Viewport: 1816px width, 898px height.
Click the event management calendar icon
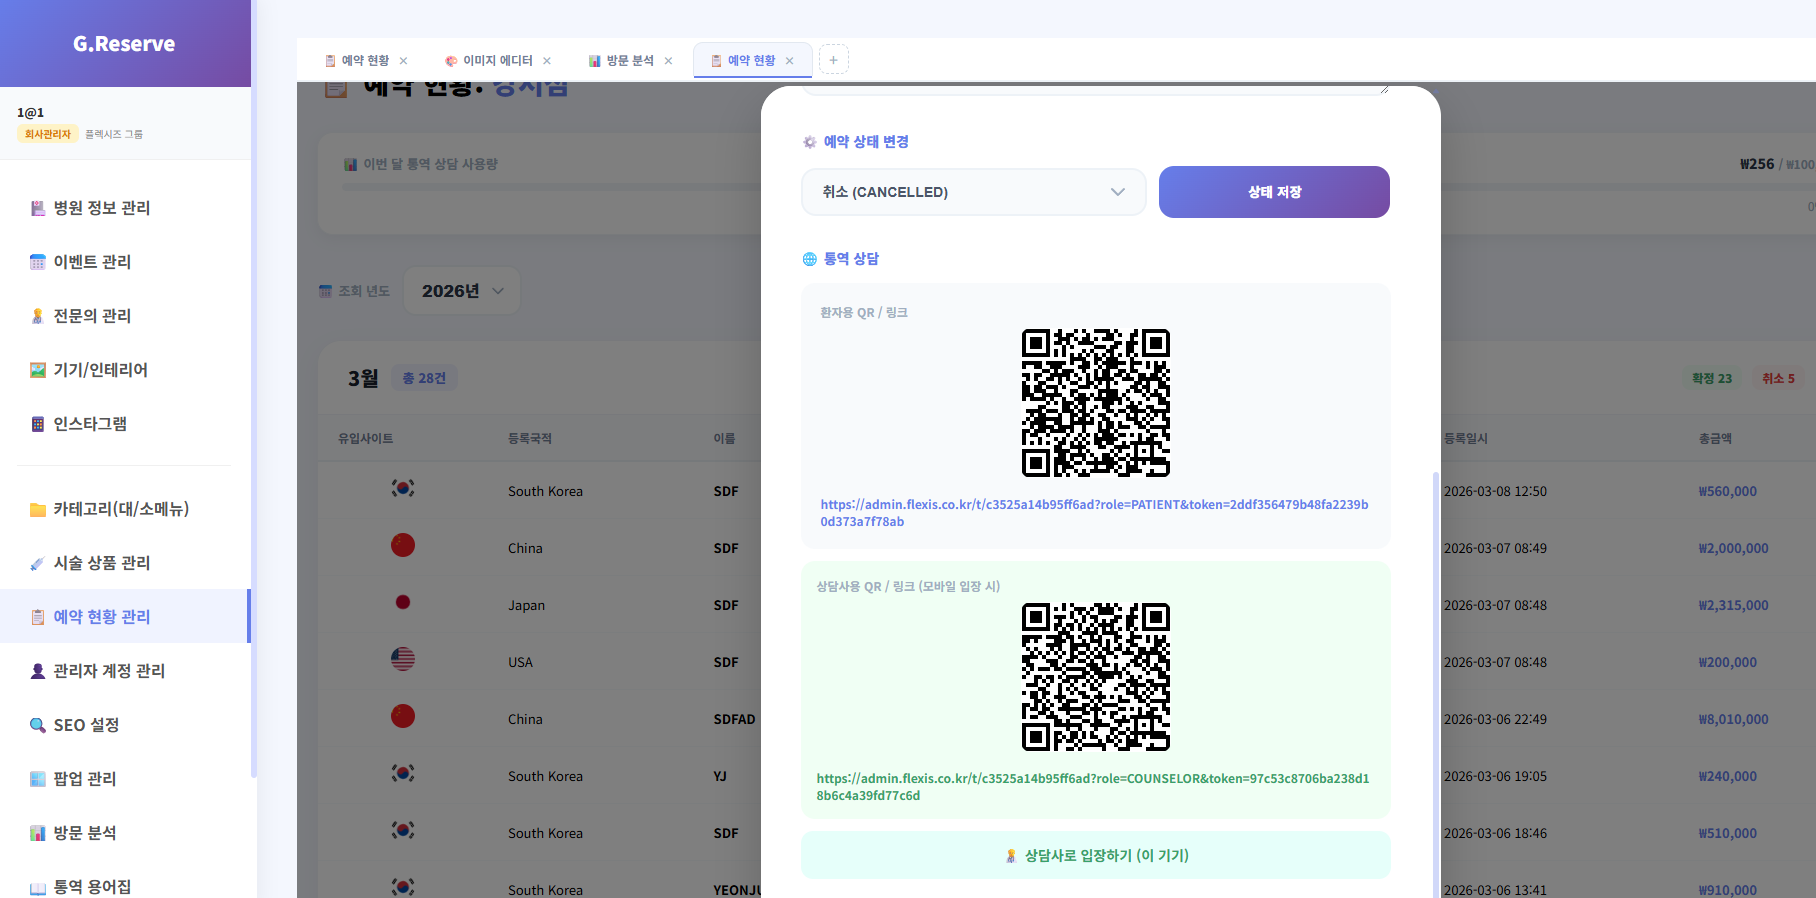(x=38, y=262)
